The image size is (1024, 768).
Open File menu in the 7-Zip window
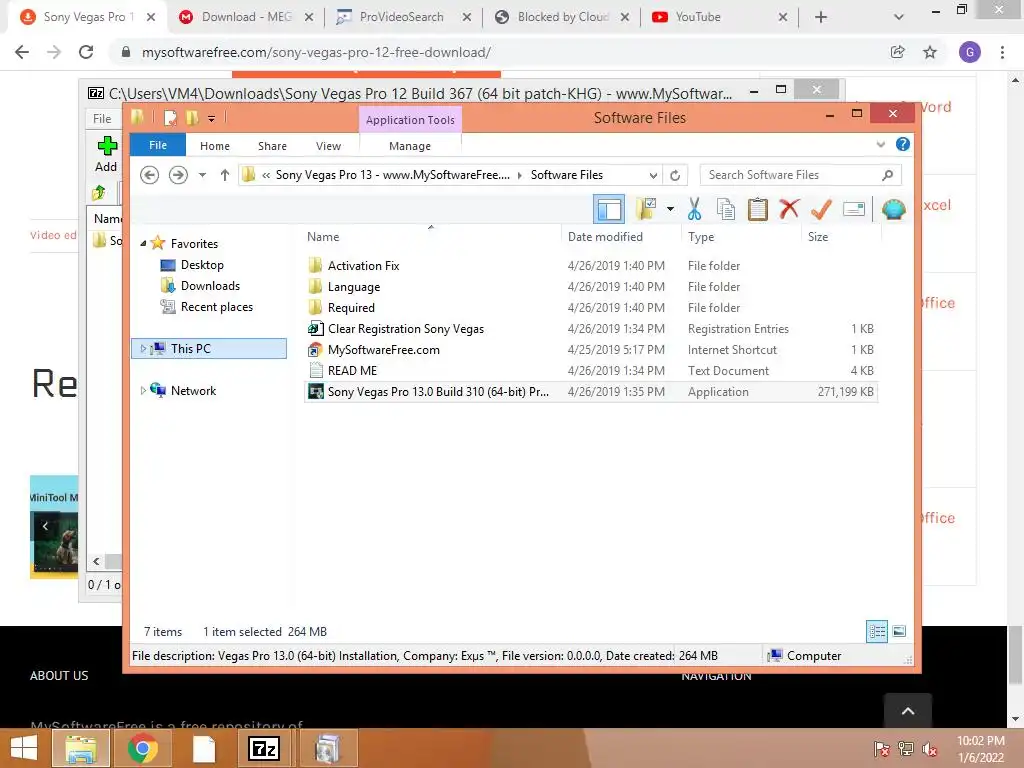pos(102,118)
